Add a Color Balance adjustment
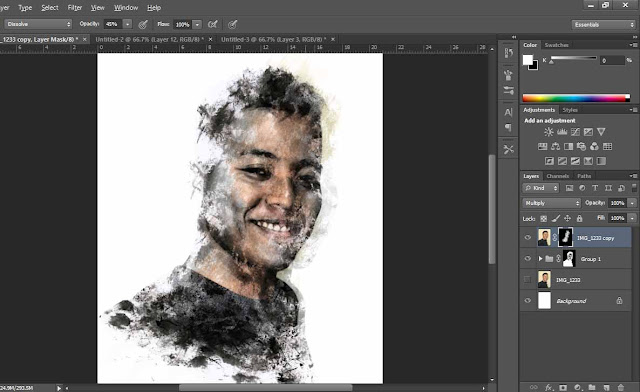640x392 pixels. coord(556,146)
